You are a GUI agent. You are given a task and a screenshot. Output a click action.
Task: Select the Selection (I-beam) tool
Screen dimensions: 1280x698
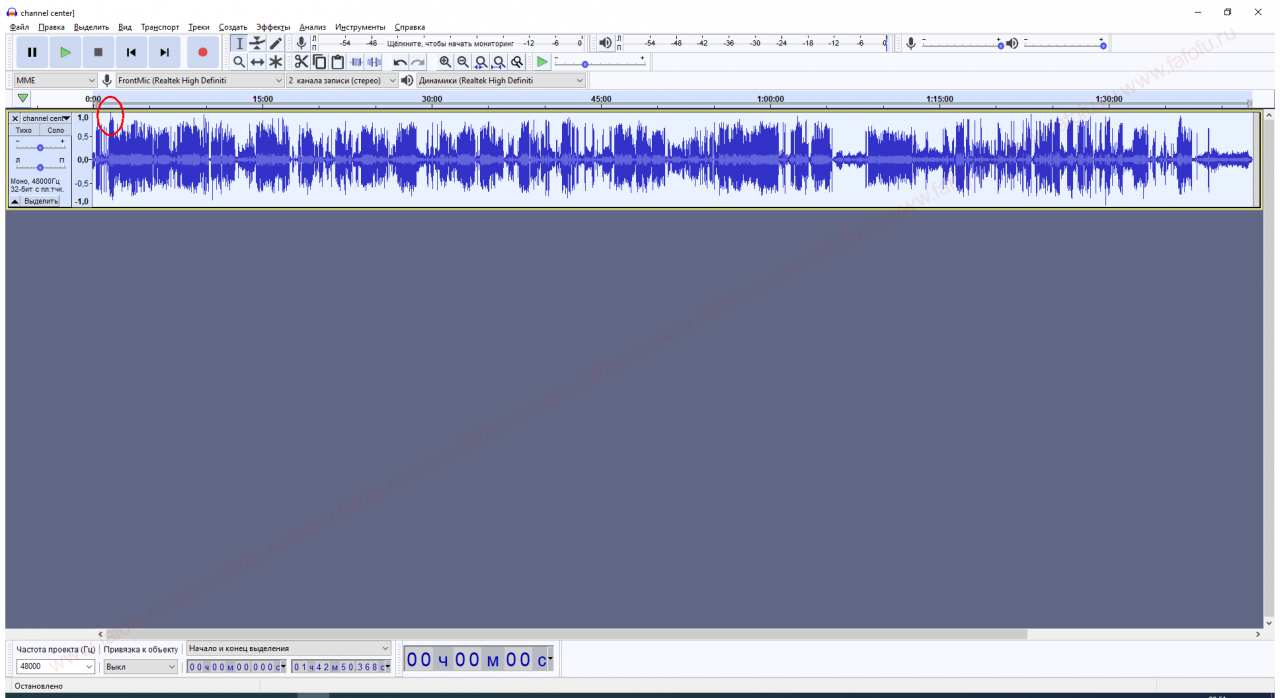point(239,43)
